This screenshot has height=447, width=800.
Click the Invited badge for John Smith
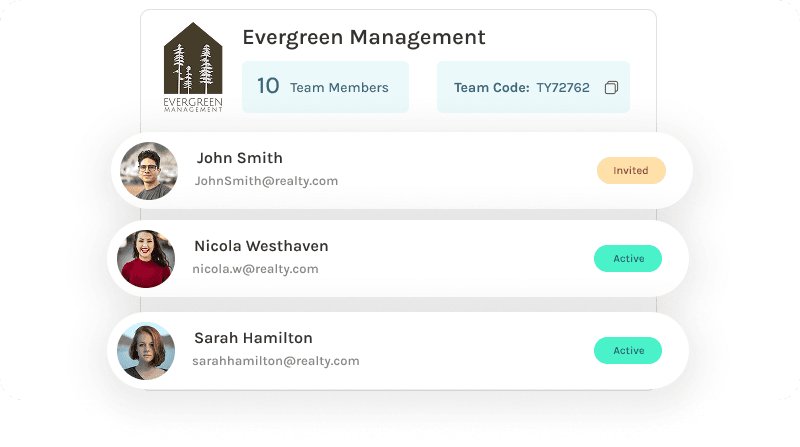pyautogui.click(x=631, y=170)
